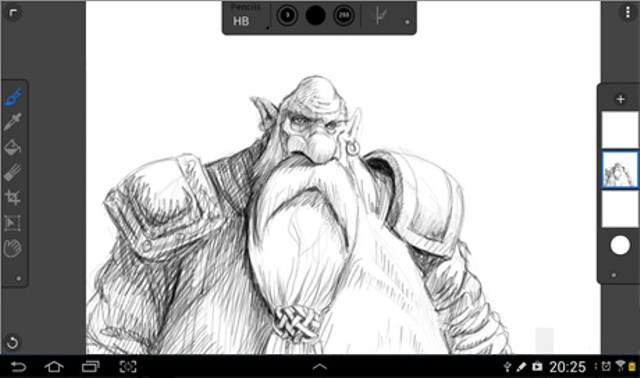Tap the undo arrow at bottom-left

point(13,342)
